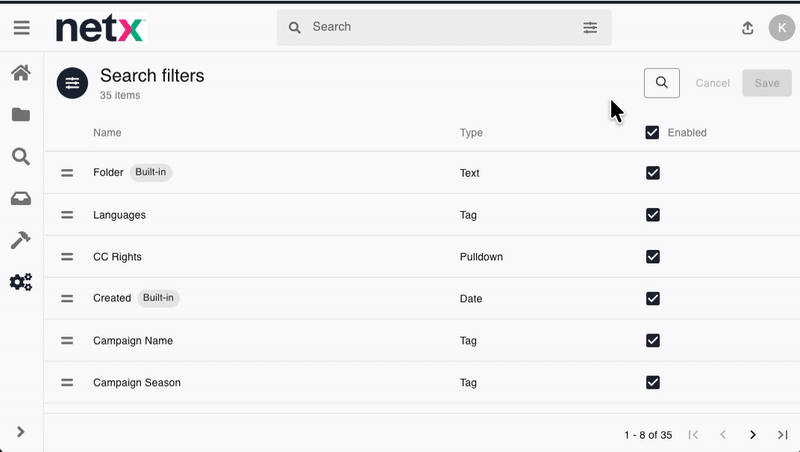Click the upload icon in header
The width and height of the screenshot is (800, 452).
point(748,28)
